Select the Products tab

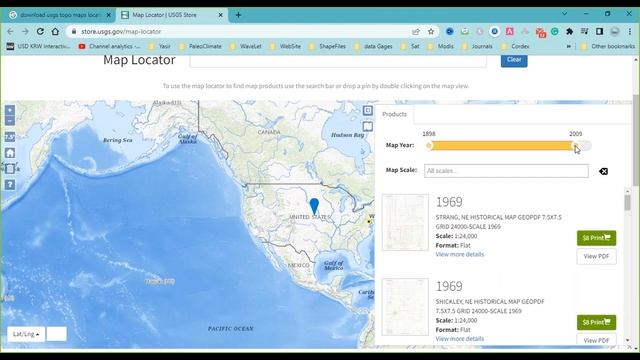click(x=394, y=114)
